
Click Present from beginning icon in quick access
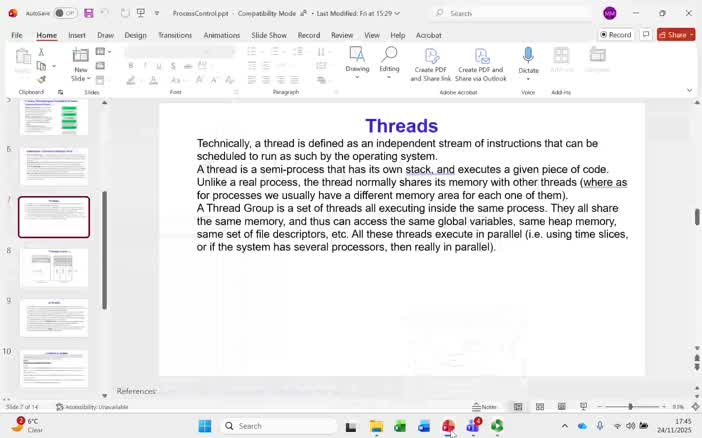pyautogui.click(x=141, y=13)
